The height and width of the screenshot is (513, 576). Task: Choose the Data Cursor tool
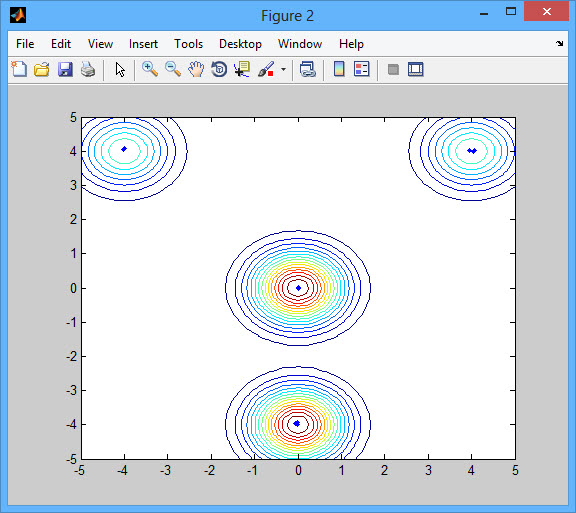[x=242, y=69]
